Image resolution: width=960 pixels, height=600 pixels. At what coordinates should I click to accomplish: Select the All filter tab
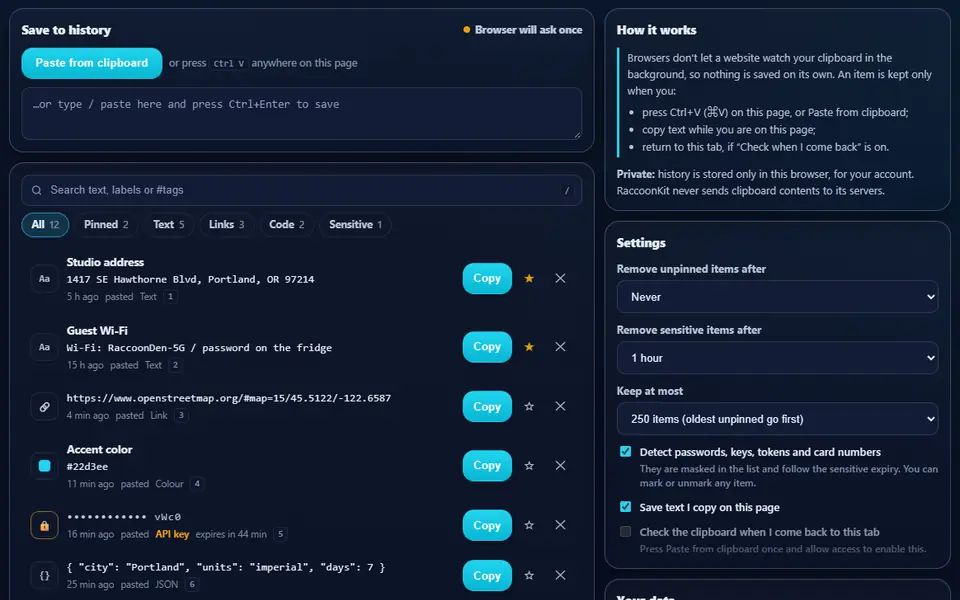(45, 225)
